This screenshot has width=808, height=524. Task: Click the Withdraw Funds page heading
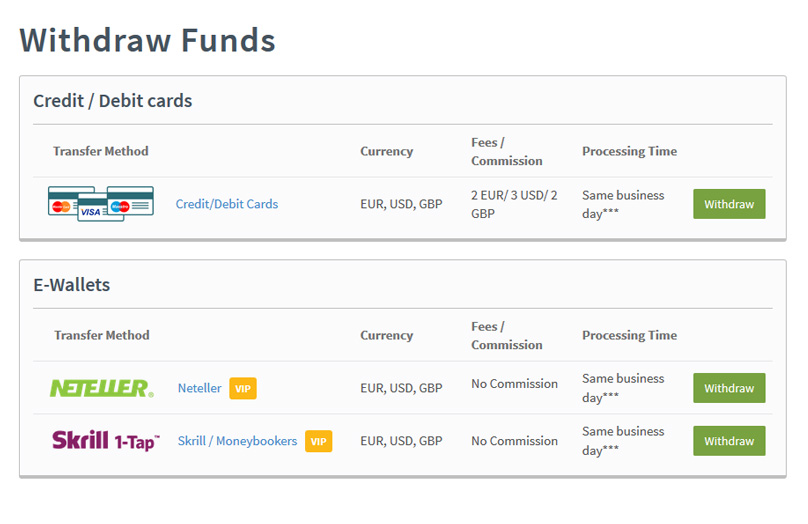pyautogui.click(x=147, y=40)
